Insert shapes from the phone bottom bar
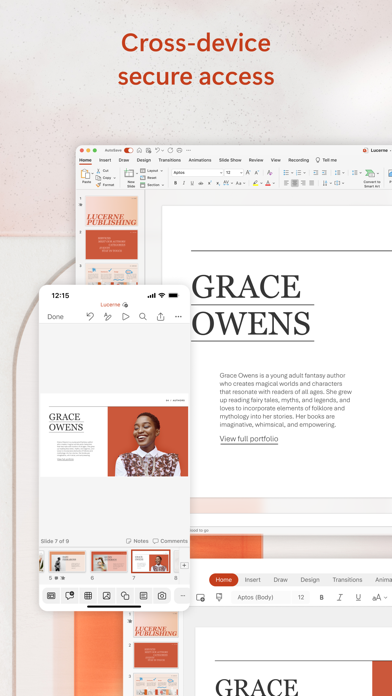The height and width of the screenshot is (696, 392). click(125, 596)
